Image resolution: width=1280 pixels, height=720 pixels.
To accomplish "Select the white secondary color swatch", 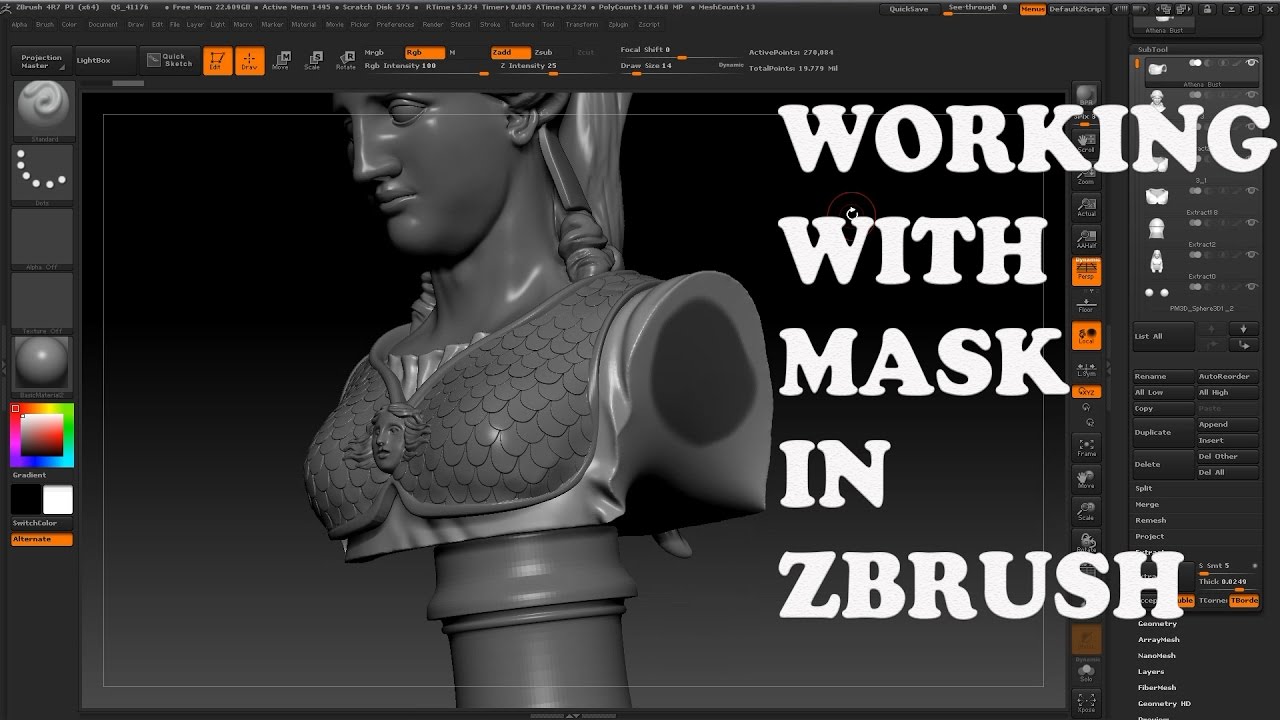I will [x=58, y=500].
